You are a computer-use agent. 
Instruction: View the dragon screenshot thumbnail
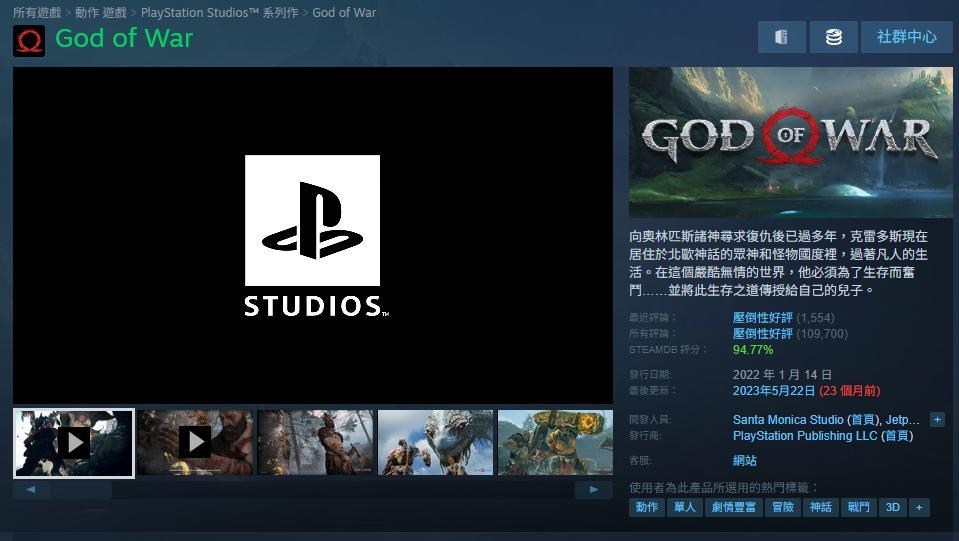[x=435, y=443]
